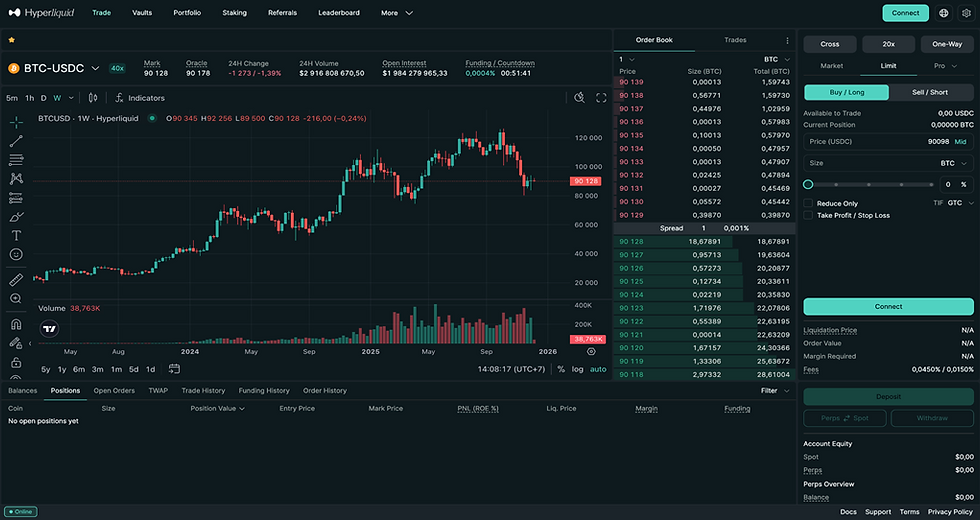
Task: Click Connect button in the order form
Action: 888,306
